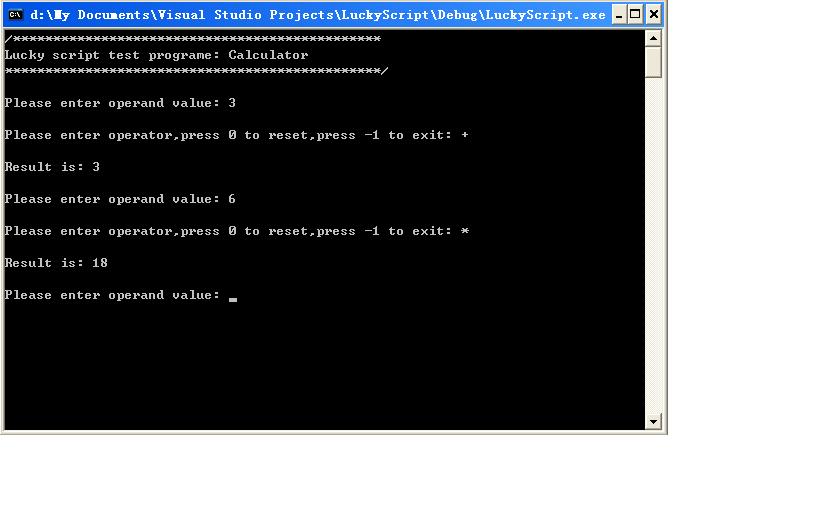Click the 'Lucky script test programe: Calculator' heading
The image size is (840, 525).
coord(156,55)
